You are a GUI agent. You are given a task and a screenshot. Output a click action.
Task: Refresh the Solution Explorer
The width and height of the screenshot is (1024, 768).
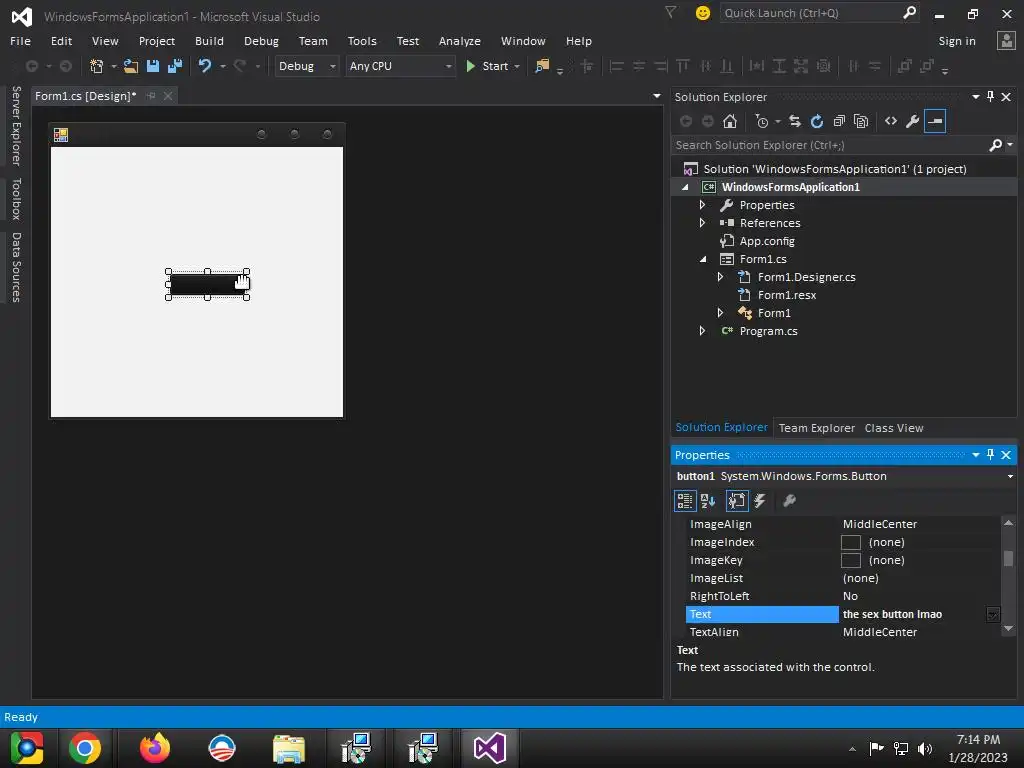[817, 121]
